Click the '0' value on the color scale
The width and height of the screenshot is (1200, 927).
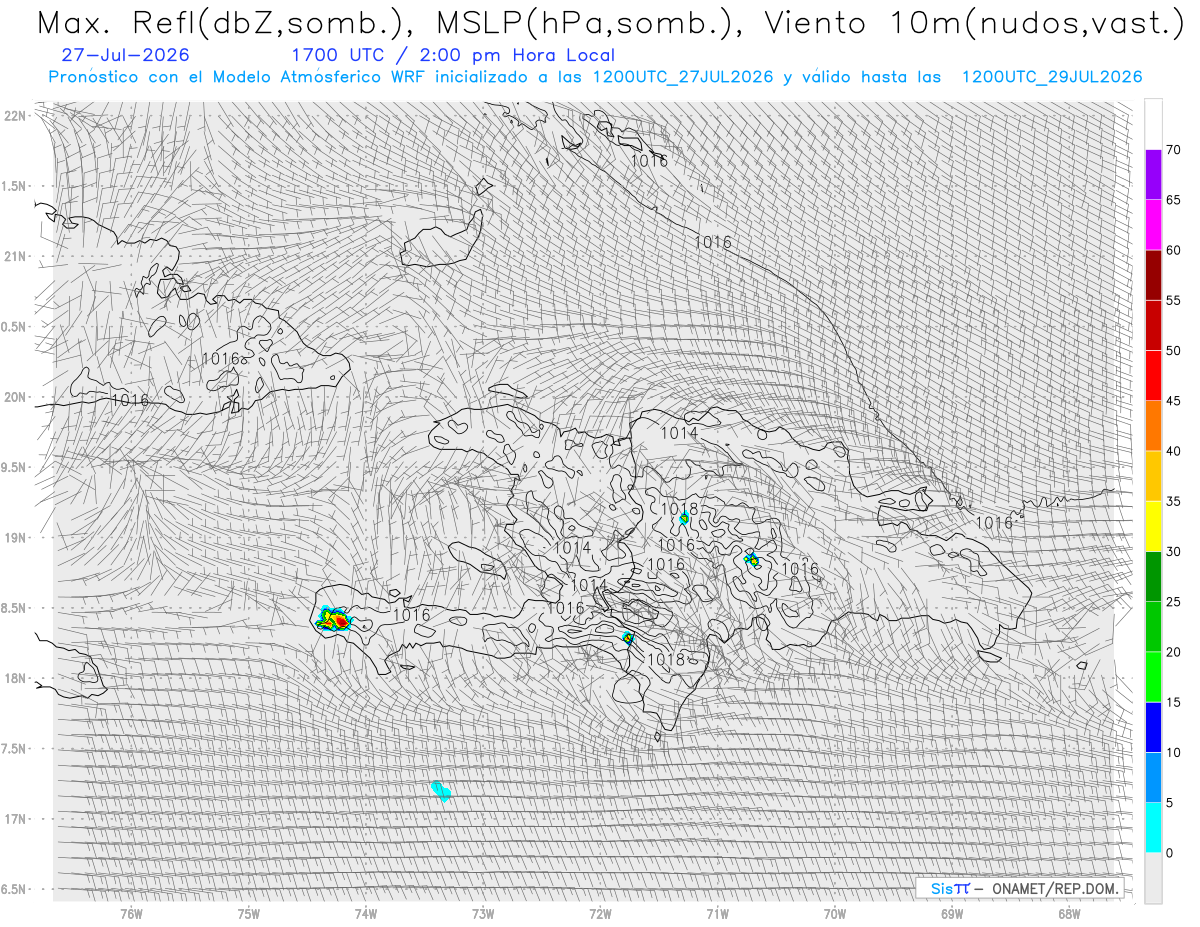[1169, 853]
